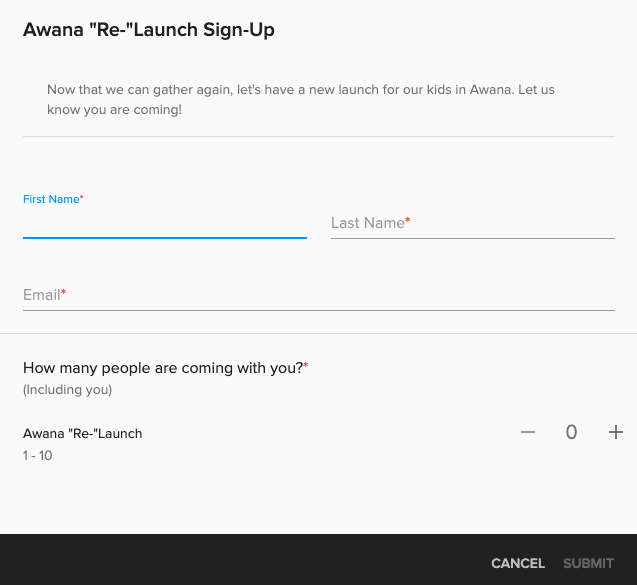The width and height of the screenshot is (637, 585).
Task: Click into the Last Name field
Action: coord(472,224)
